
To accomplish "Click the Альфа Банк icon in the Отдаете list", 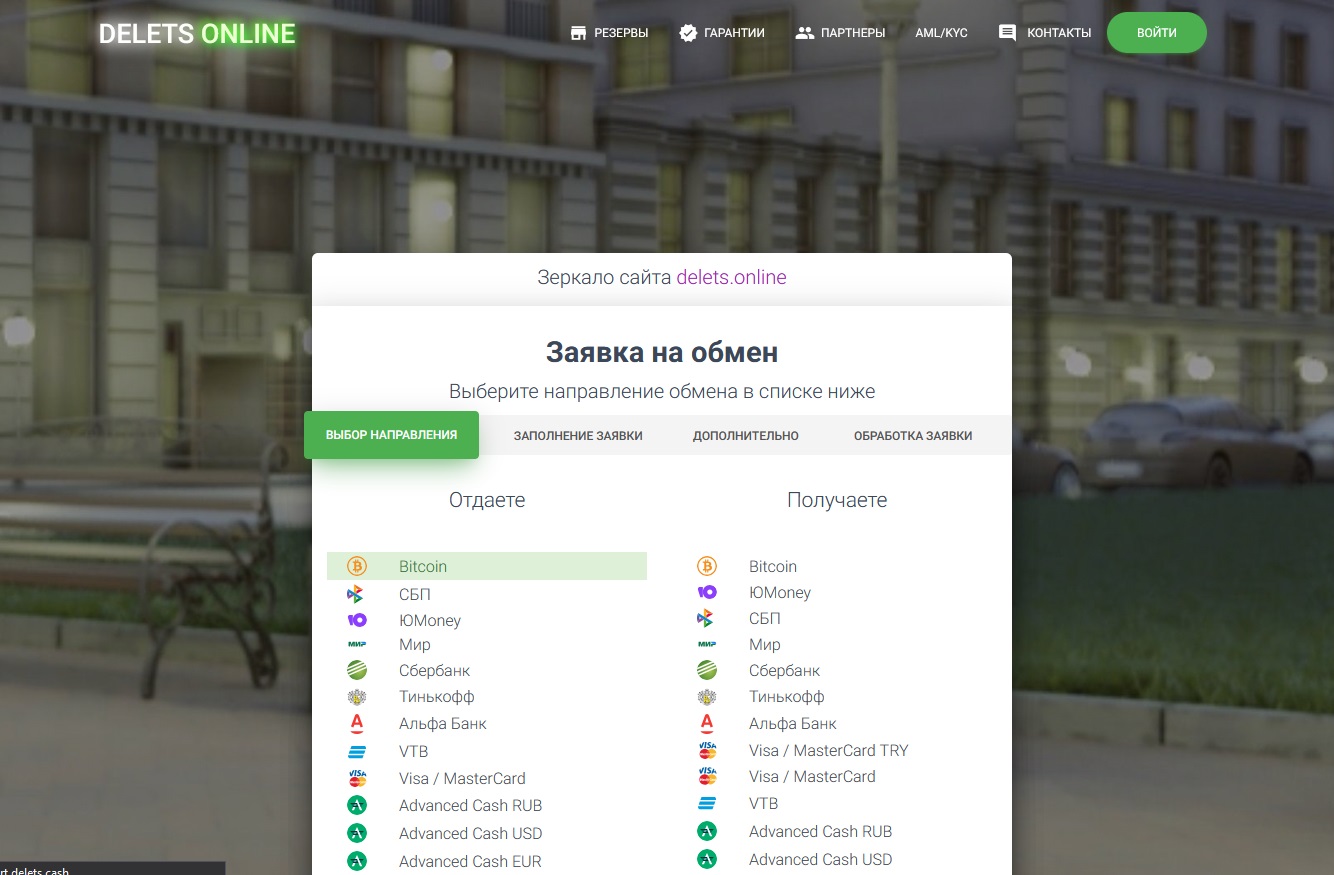I will [357, 723].
